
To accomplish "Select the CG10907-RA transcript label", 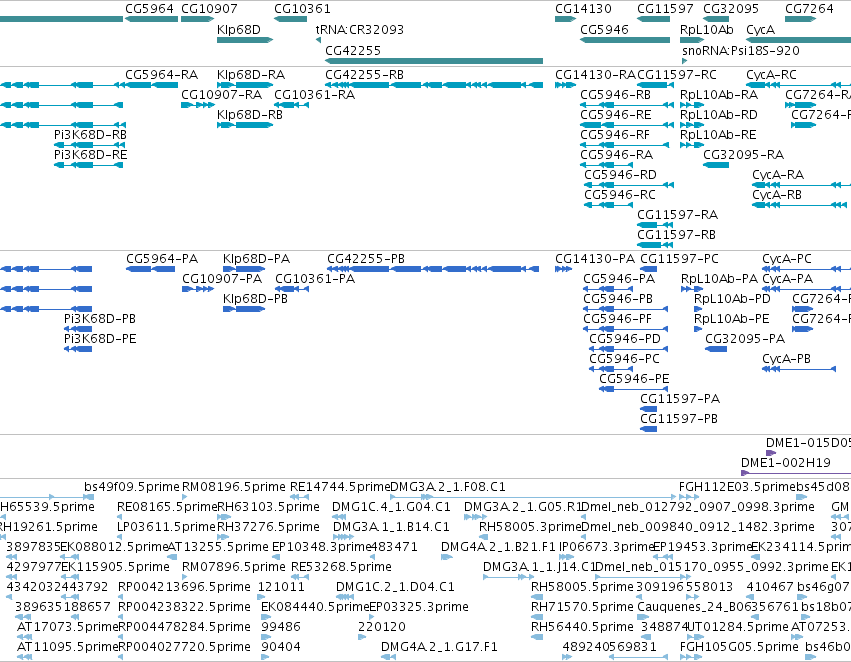I will (221, 94).
